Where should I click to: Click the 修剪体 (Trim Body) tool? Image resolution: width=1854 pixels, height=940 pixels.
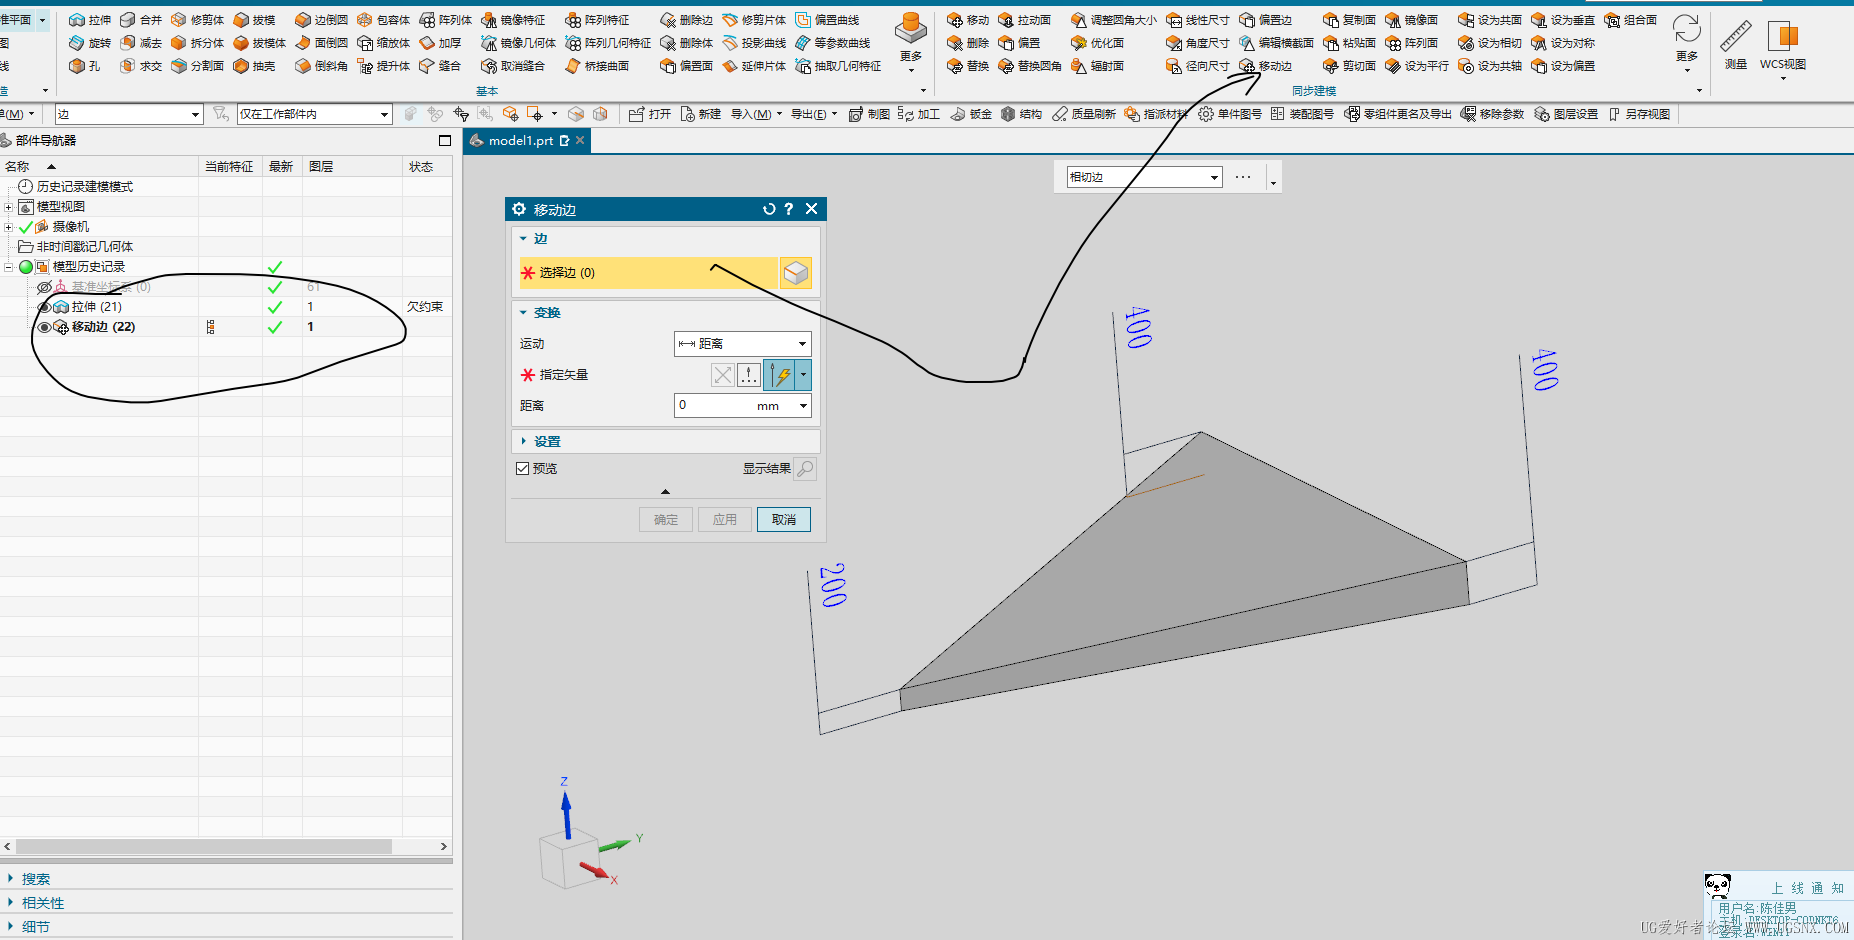click(198, 20)
